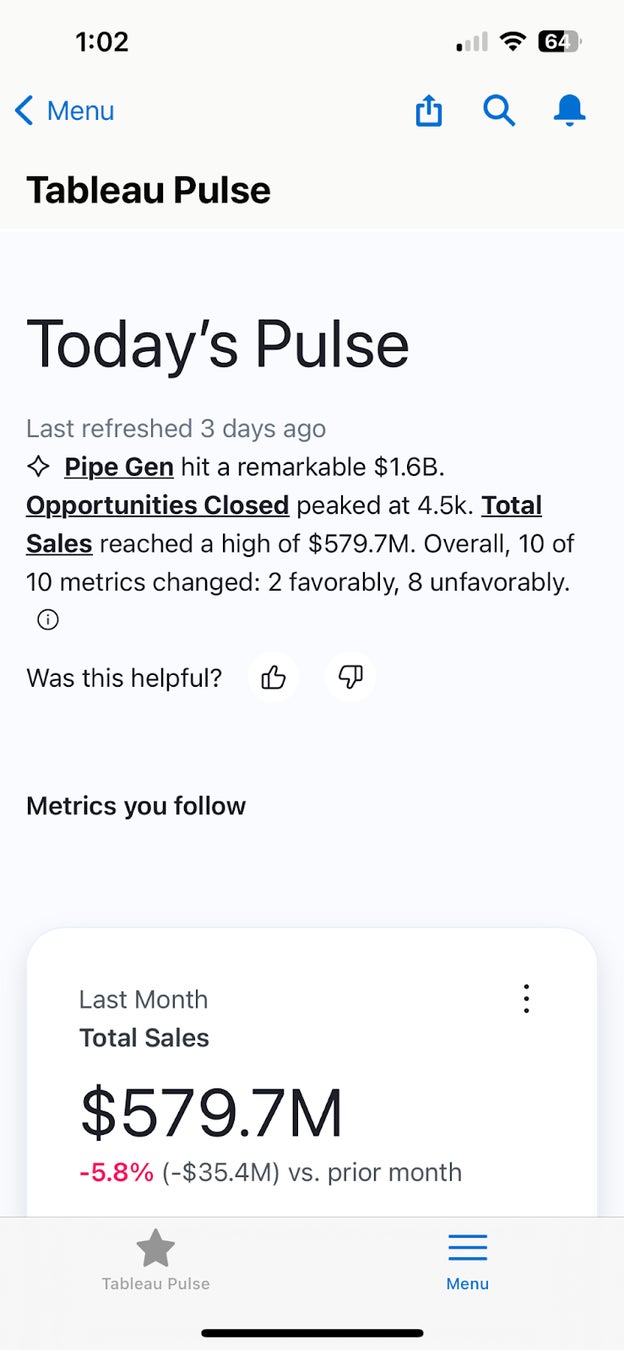624x1350 pixels.
Task: Open the Pipe Gen metric link
Action: pos(119,467)
